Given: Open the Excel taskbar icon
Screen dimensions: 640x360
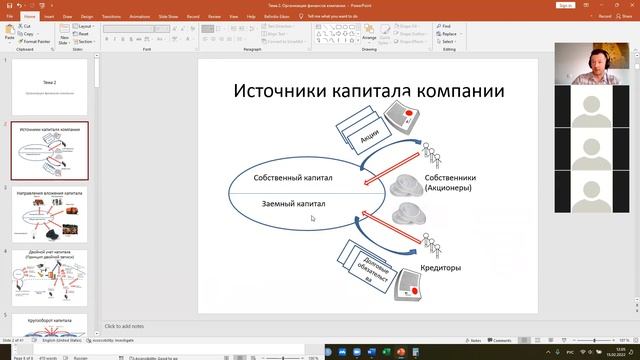Looking at the screenshot, I should click(386, 352).
